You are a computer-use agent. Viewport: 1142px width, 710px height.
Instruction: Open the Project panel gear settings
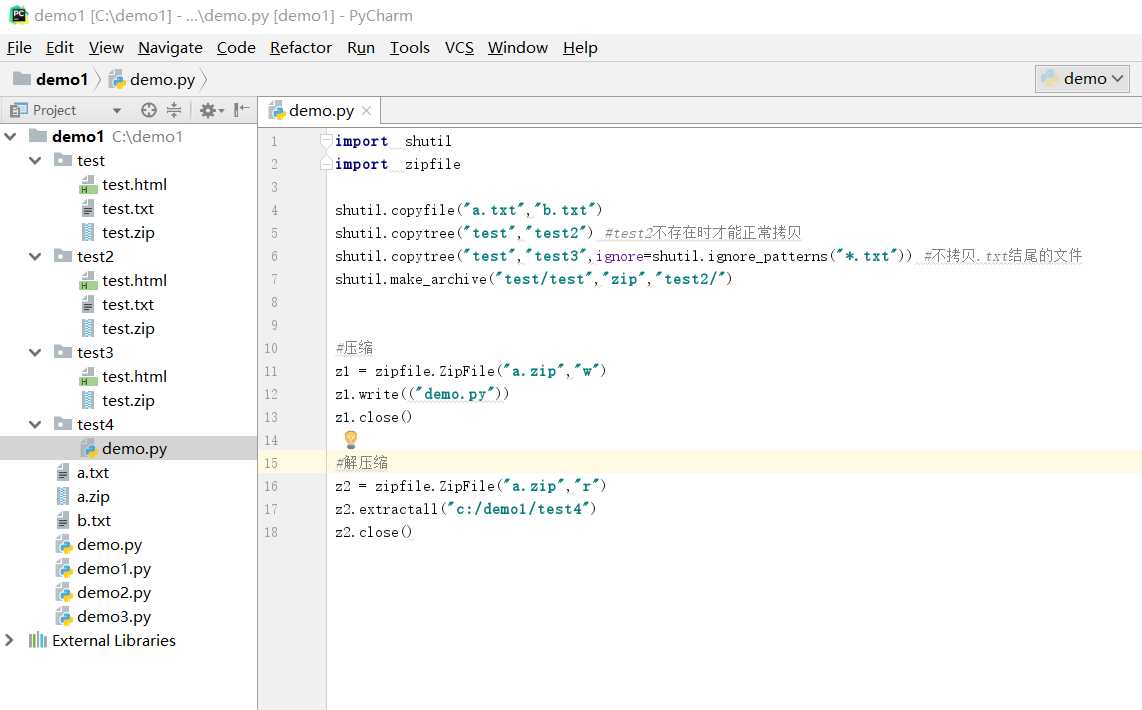211,110
